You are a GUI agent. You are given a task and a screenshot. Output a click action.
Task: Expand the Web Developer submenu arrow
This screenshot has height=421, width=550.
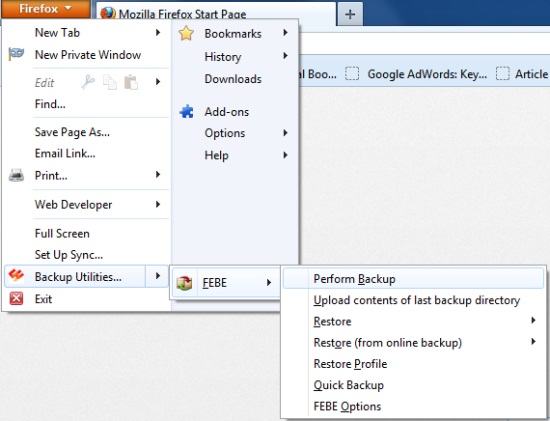tap(158, 204)
